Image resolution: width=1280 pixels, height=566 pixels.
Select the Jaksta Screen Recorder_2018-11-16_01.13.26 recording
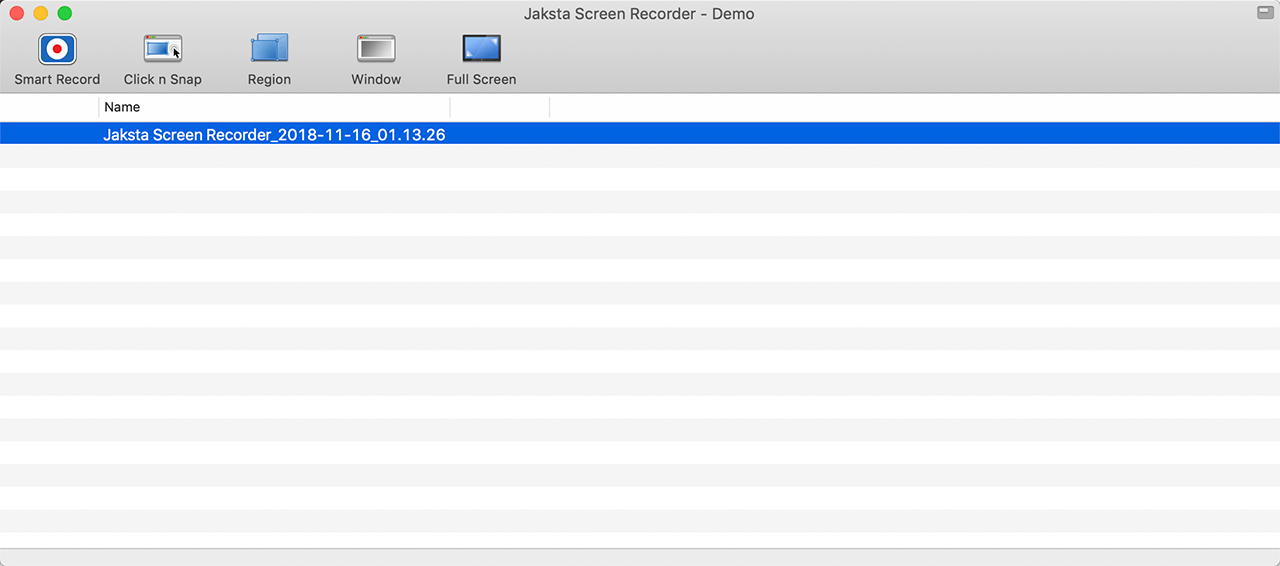pyautogui.click(x=274, y=134)
